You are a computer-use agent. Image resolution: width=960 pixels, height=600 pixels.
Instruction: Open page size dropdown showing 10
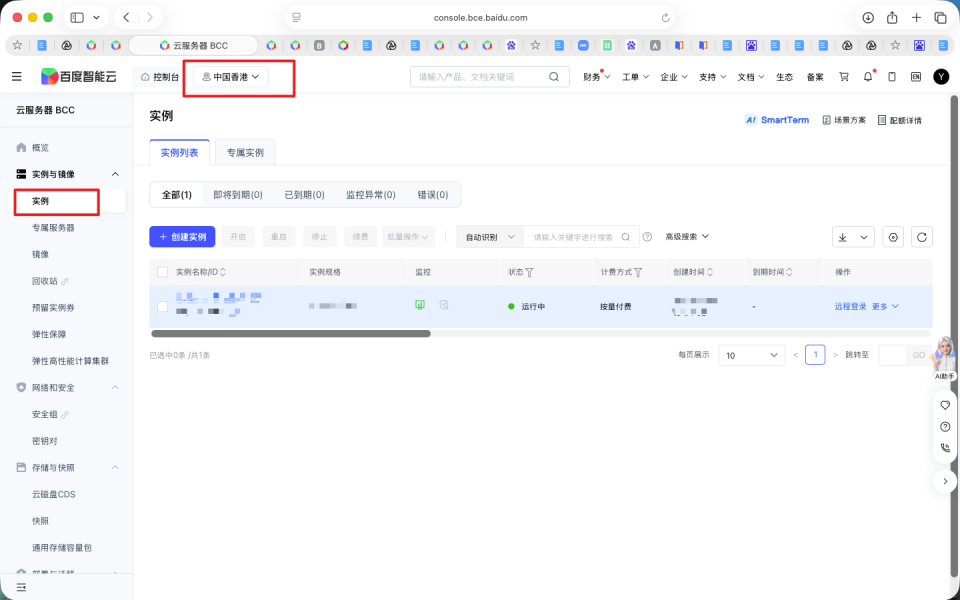[x=751, y=355]
